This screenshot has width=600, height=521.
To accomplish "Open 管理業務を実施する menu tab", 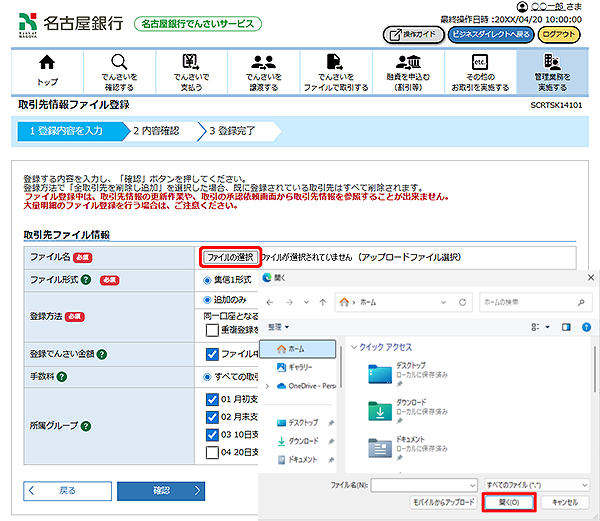I will (548, 70).
